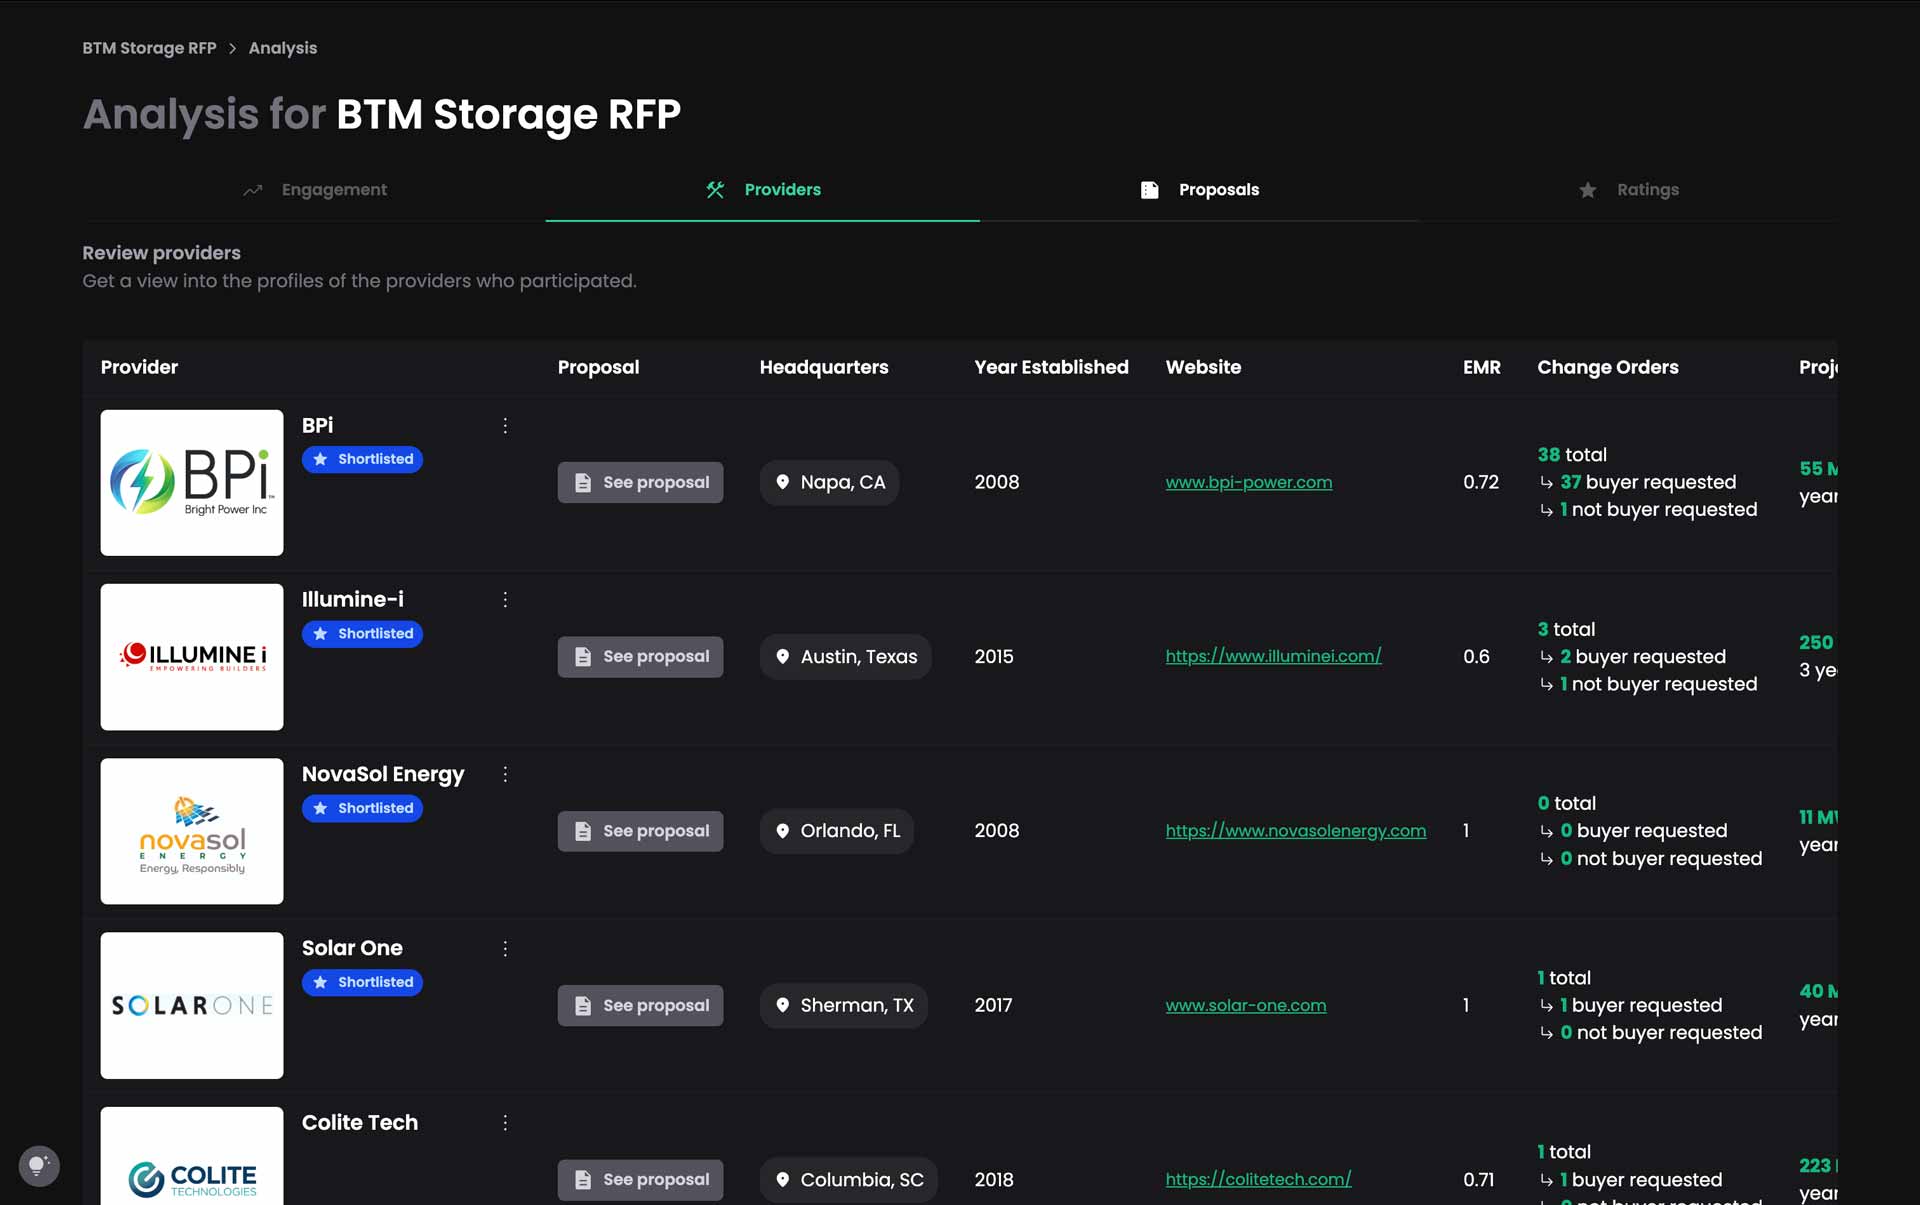This screenshot has height=1205, width=1920.
Task: Open the three-dot menu for Illumine-i
Action: pos(505,600)
